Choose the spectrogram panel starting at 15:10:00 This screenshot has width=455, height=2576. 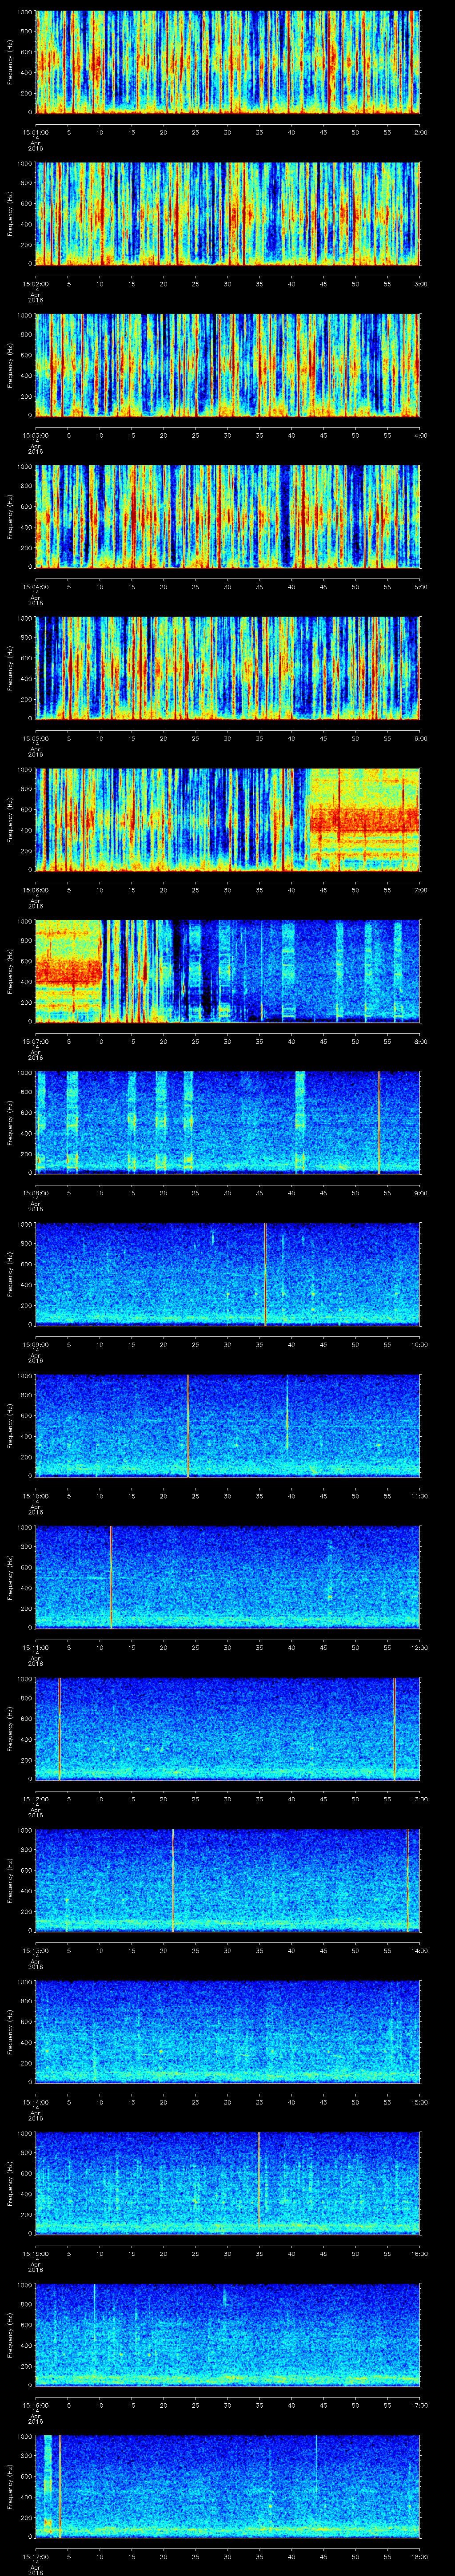point(228,1426)
